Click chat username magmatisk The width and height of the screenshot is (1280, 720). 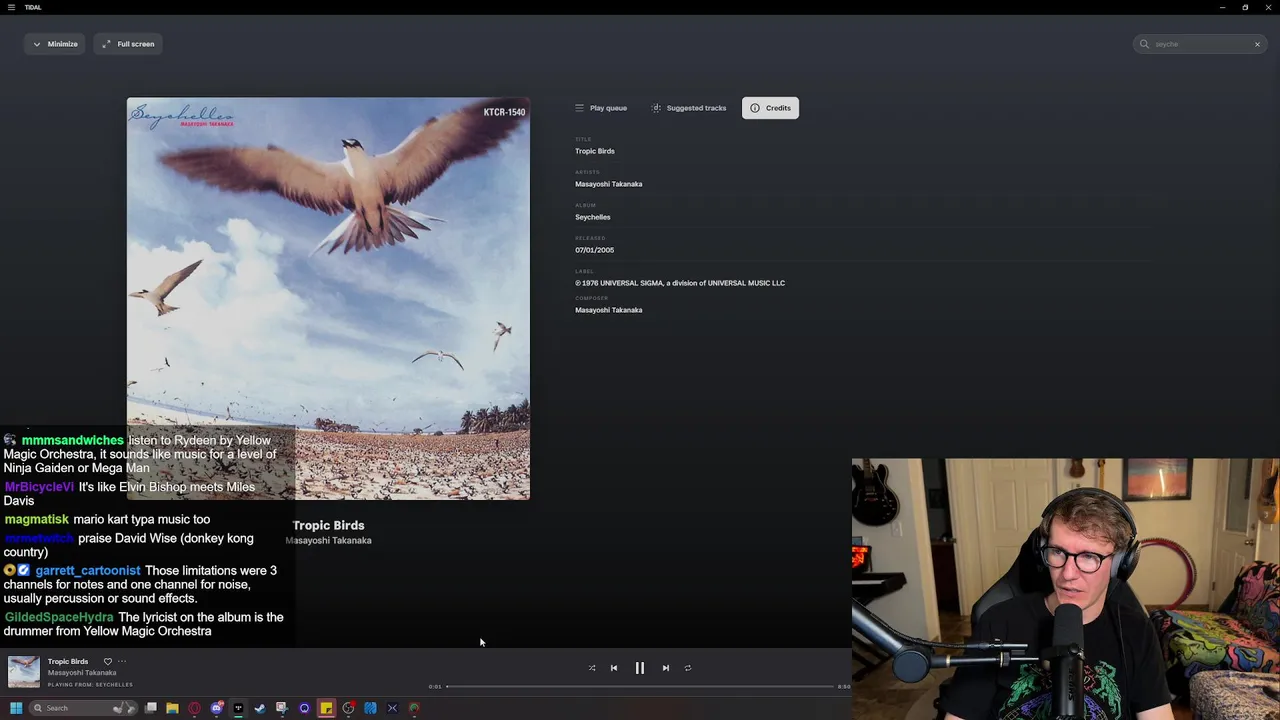coord(36,520)
